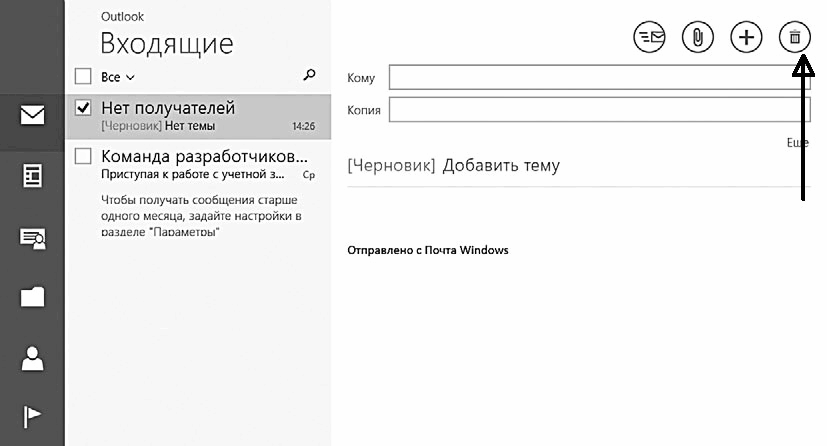827x446 pixels.
Task: Show more fields via the Еще link
Action: (x=797, y=142)
